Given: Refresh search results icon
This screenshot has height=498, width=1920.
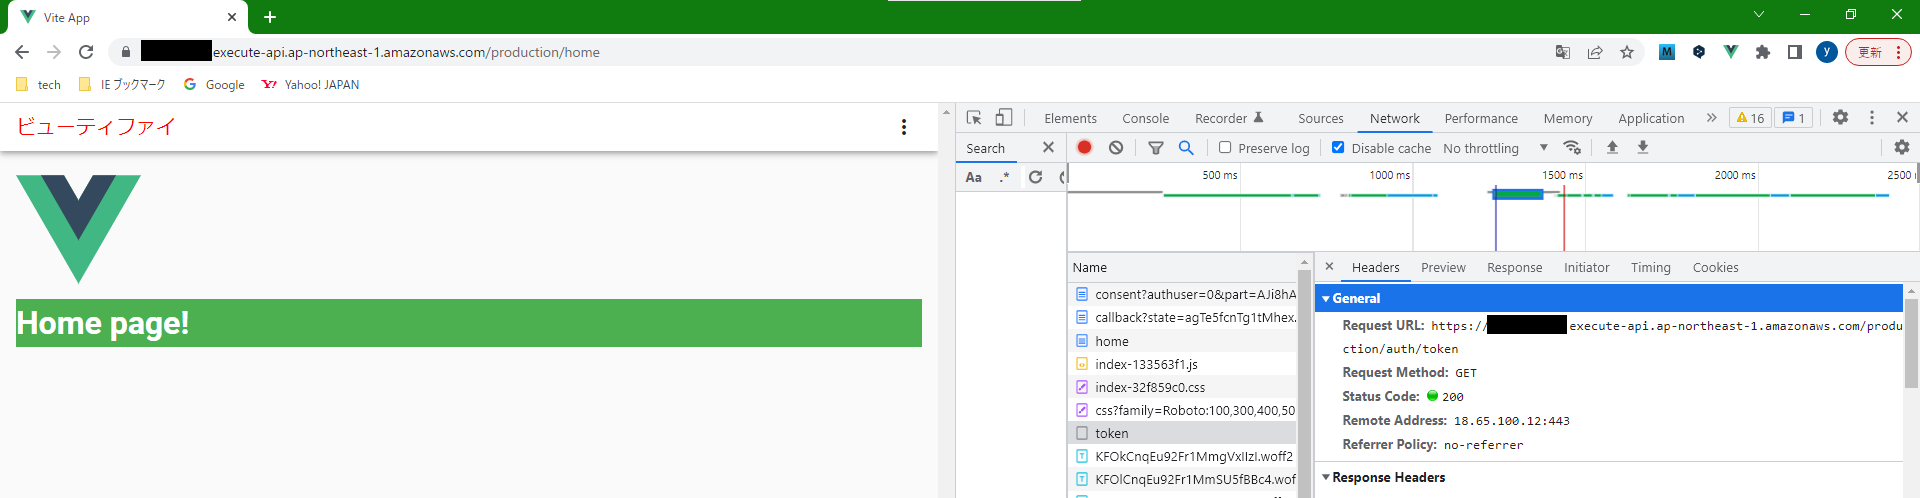Looking at the screenshot, I should click(x=1035, y=177).
